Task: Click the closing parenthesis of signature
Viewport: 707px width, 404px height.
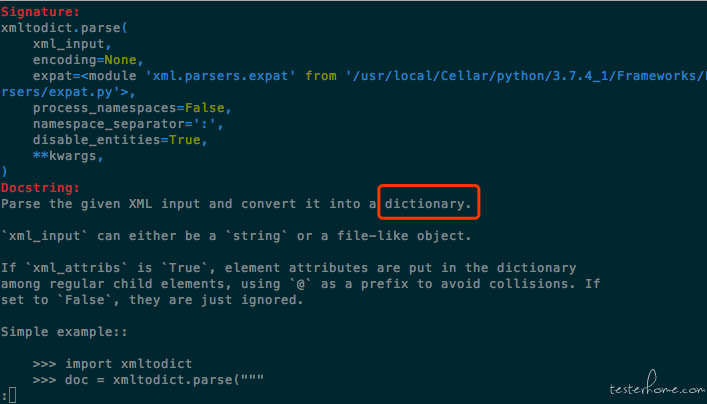Action: coord(4,172)
